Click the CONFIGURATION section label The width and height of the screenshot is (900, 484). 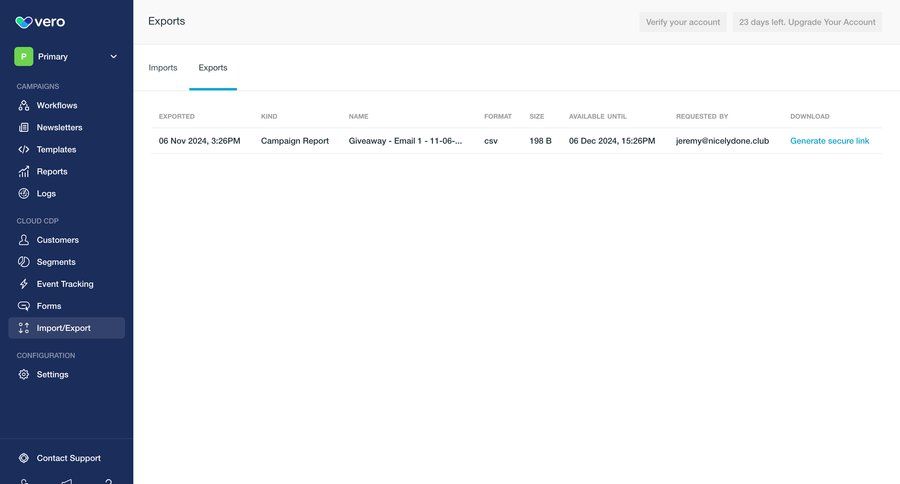coord(45,356)
